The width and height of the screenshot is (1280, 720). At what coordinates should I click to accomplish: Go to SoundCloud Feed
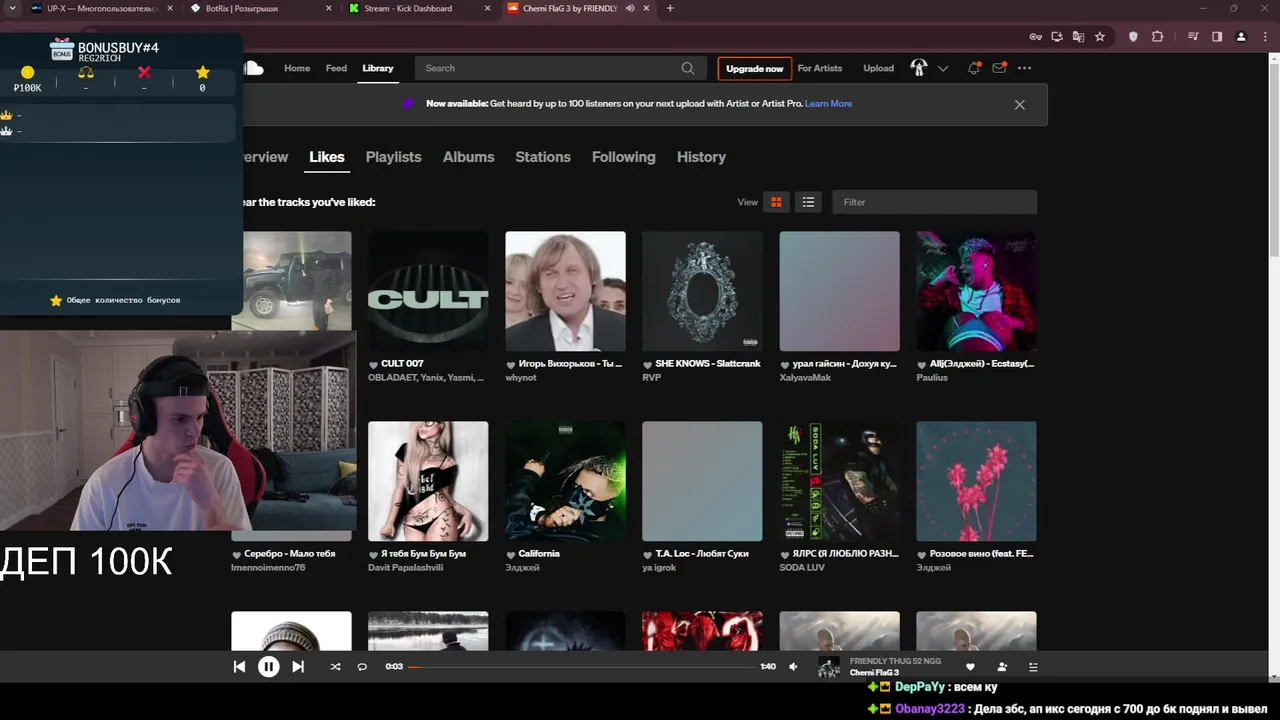coord(336,68)
